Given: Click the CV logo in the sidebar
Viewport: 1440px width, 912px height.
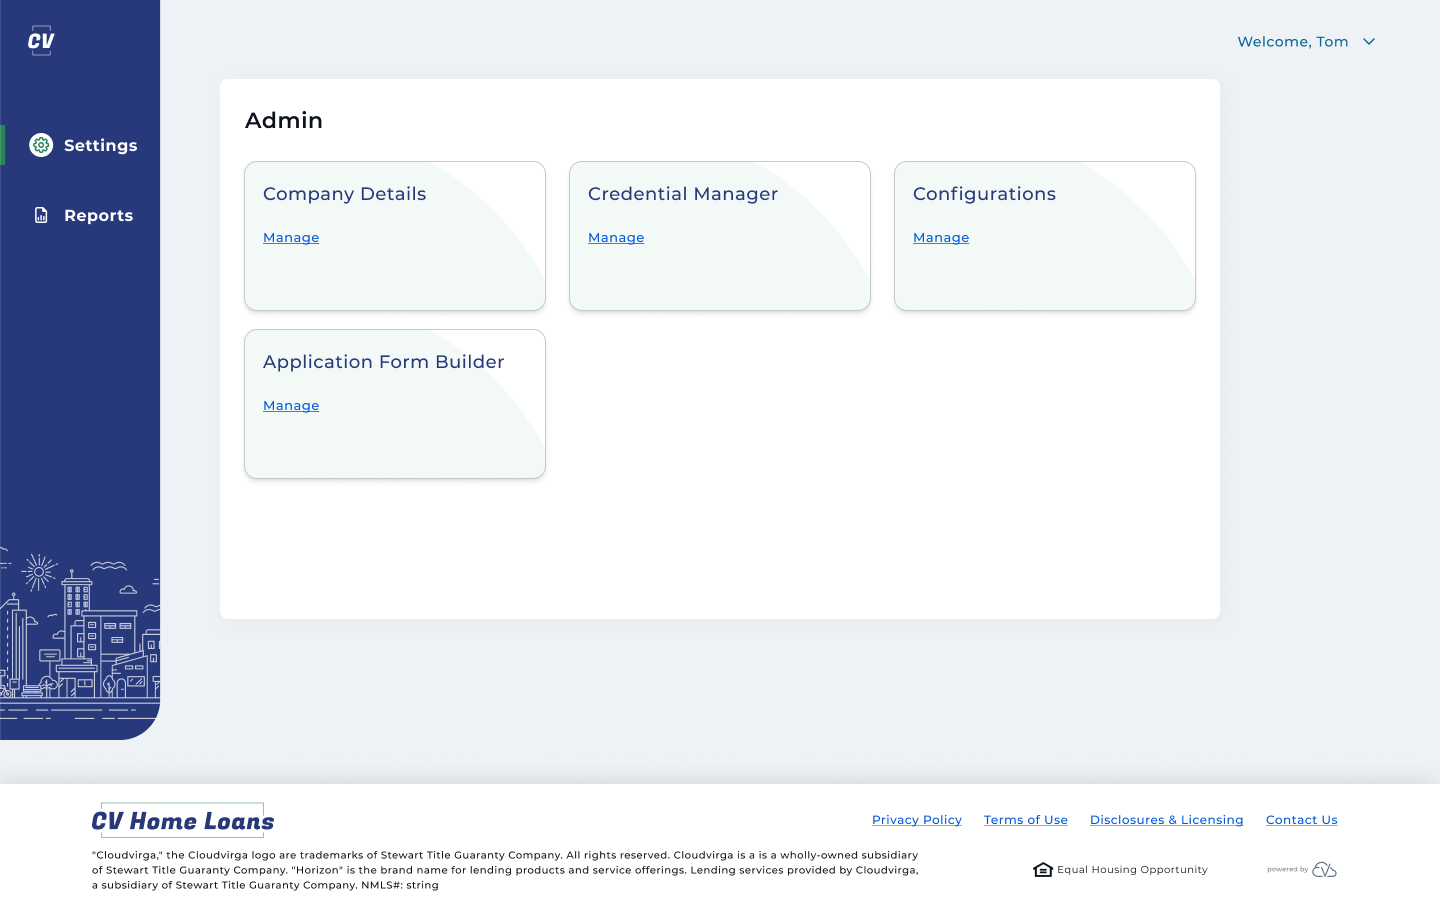Looking at the screenshot, I should (x=41, y=41).
